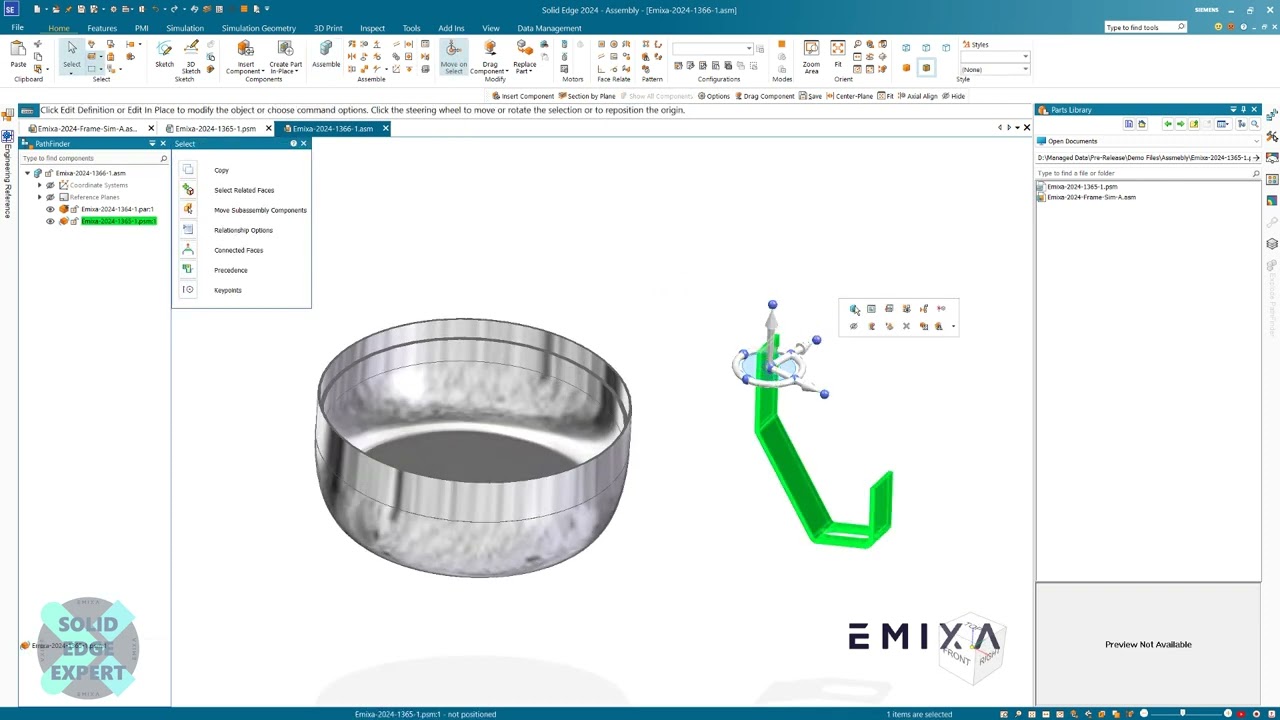1280x720 pixels.
Task: Click the Copy icon in Select panel
Action: tap(188, 170)
